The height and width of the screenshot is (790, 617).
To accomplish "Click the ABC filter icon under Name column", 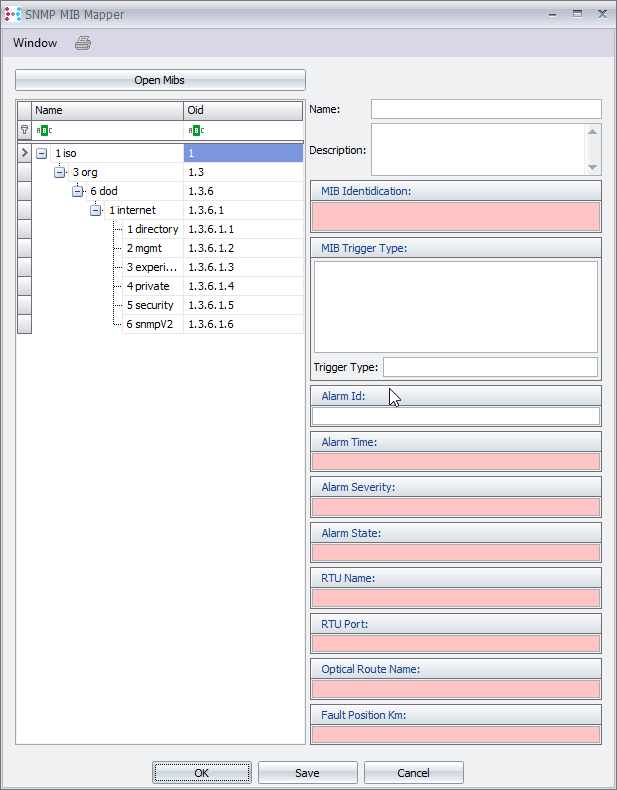I will (44, 131).
